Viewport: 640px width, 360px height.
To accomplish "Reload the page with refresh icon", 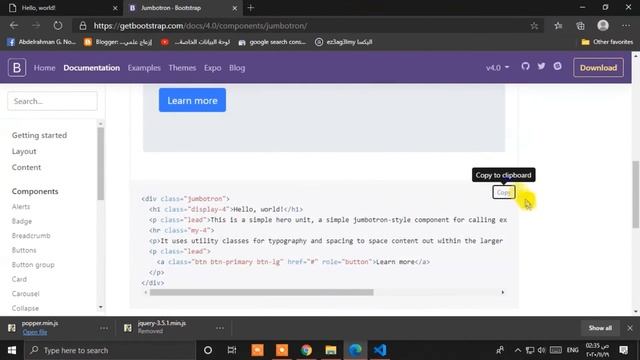I will click(x=58, y=26).
